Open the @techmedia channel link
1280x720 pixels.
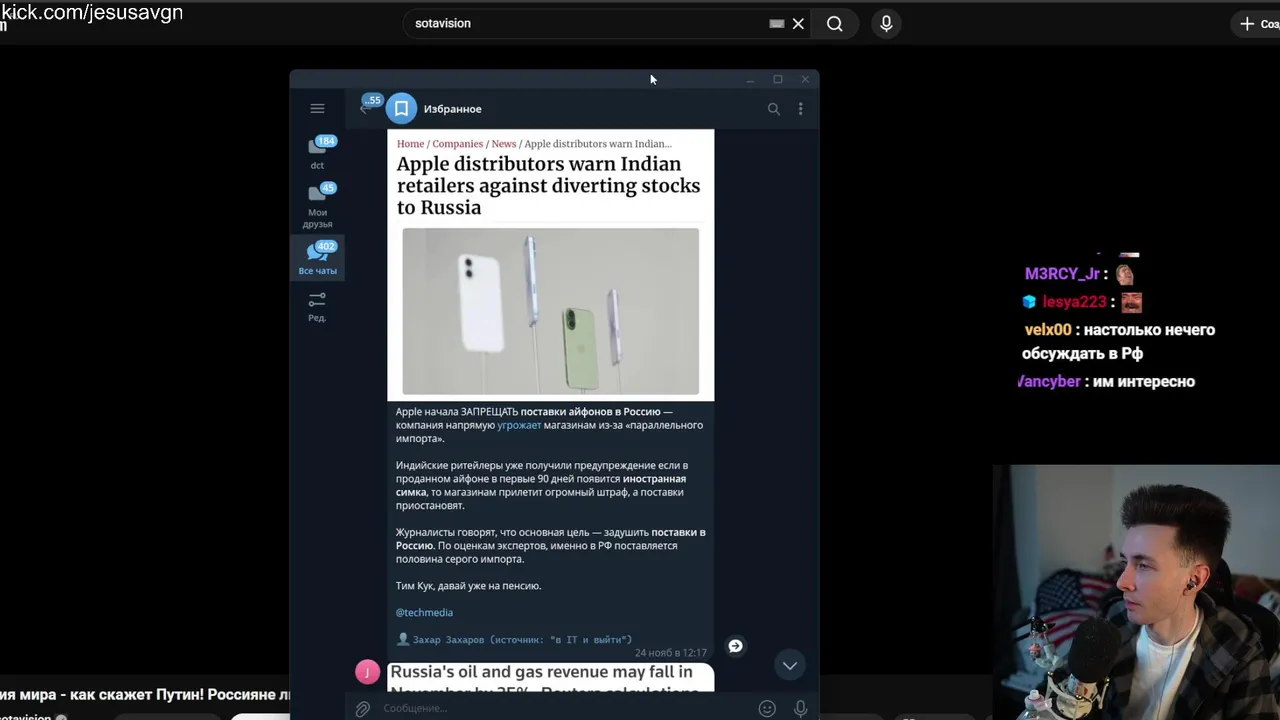[424, 612]
